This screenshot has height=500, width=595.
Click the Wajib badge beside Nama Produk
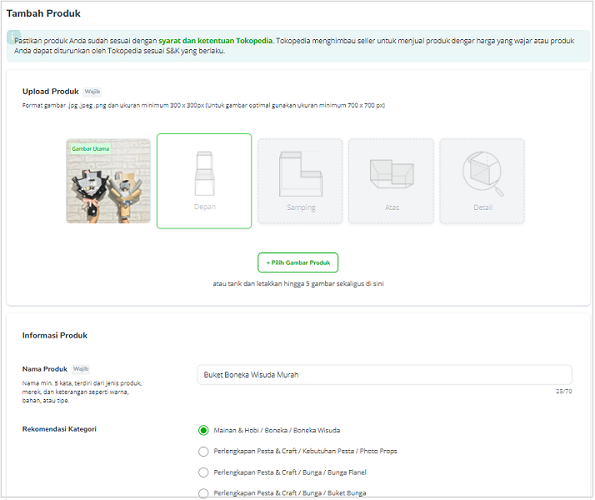point(81,369)
